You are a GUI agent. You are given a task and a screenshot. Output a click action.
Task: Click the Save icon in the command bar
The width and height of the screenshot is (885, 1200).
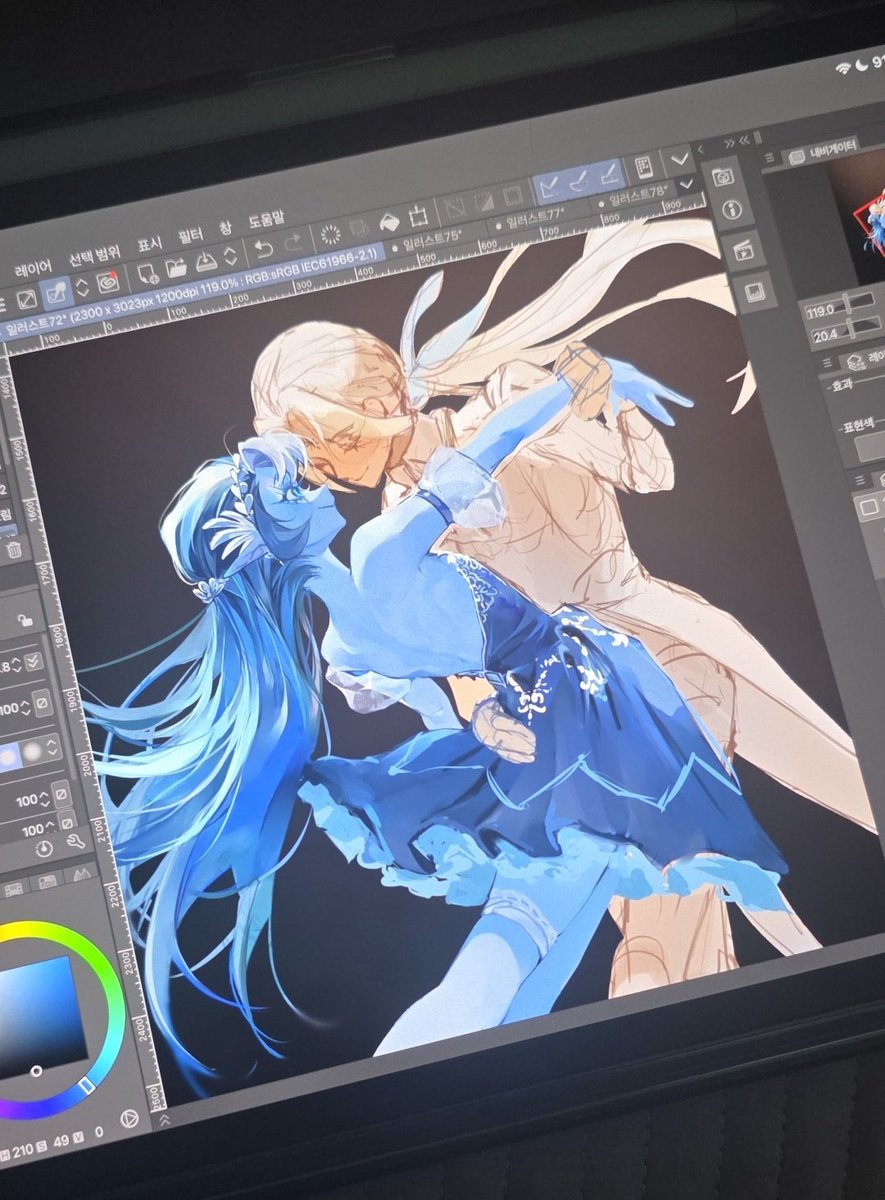tap(206, 261)
